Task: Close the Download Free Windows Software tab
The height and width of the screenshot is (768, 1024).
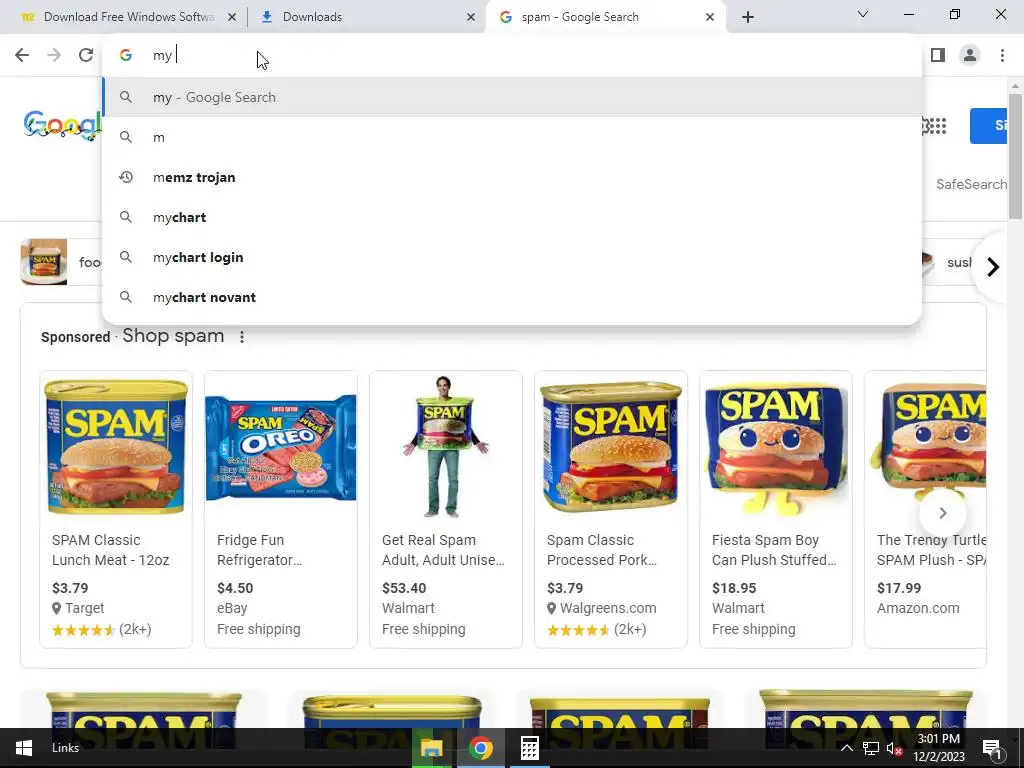Action: point(232,17)
